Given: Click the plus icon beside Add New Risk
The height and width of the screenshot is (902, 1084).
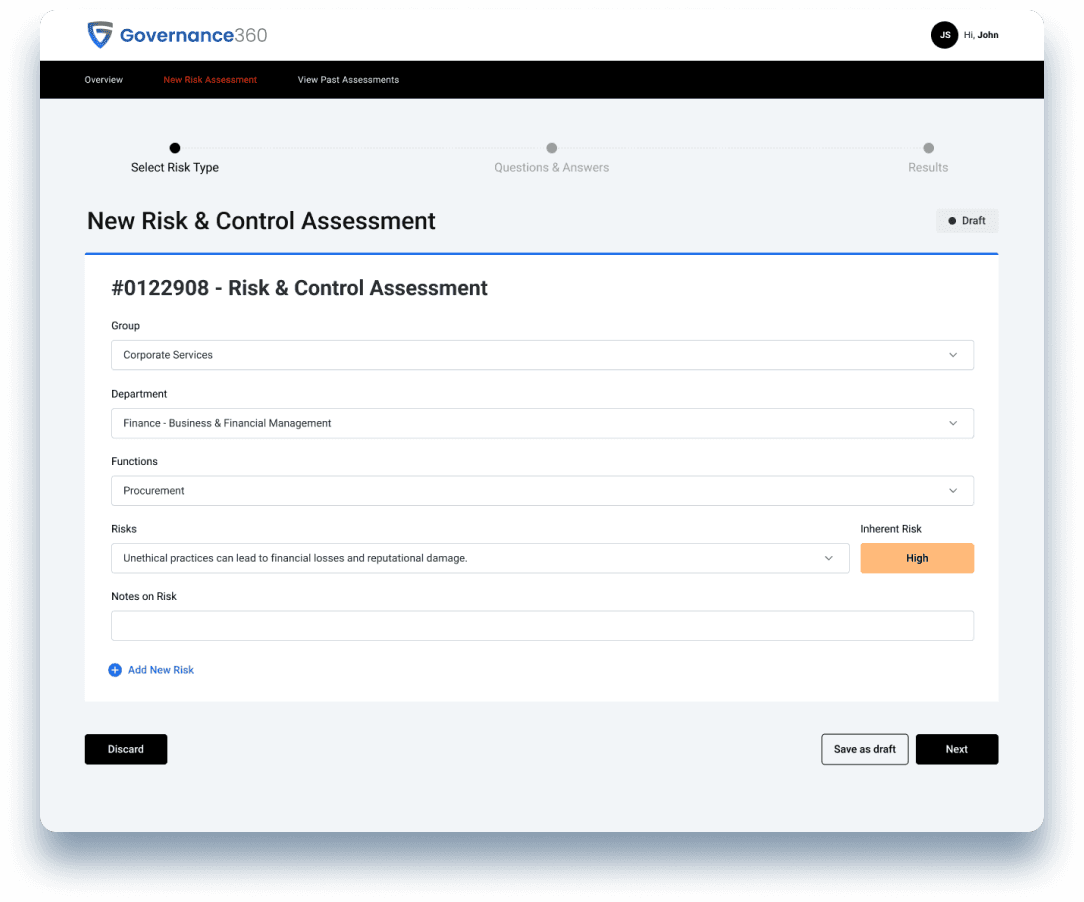Looking at the screenshot, I should pos(115,669).
